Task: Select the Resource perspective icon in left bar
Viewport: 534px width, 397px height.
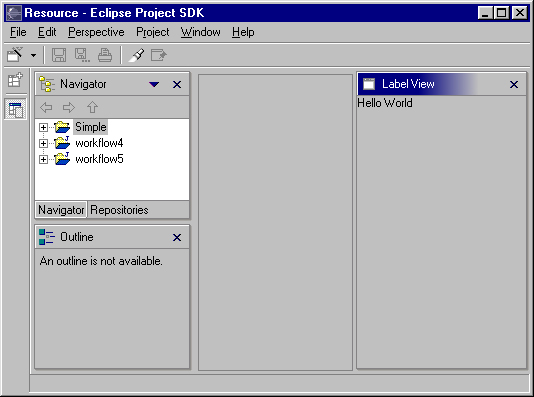Action: [x=15, y=109]
